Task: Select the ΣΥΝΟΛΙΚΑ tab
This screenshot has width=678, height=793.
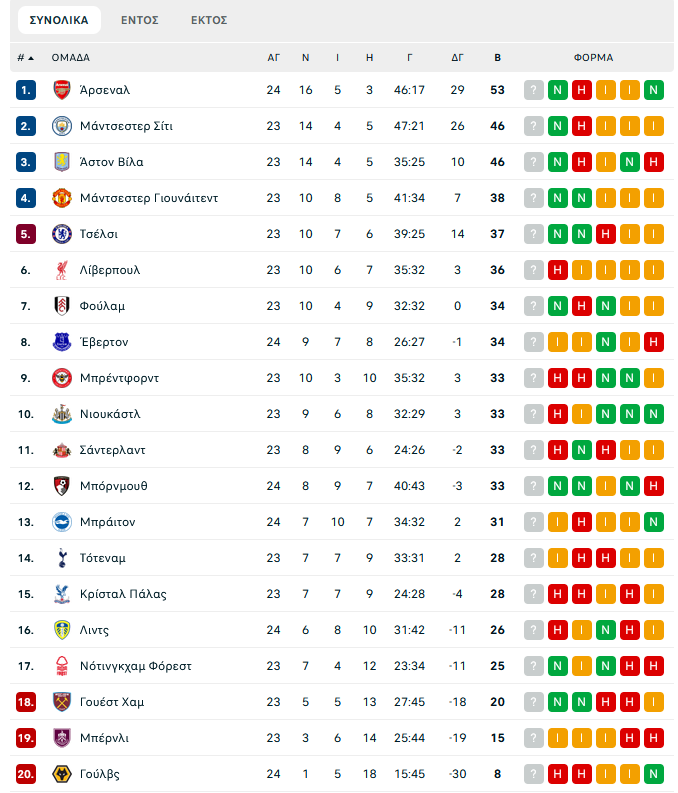Action: [59, 20]
